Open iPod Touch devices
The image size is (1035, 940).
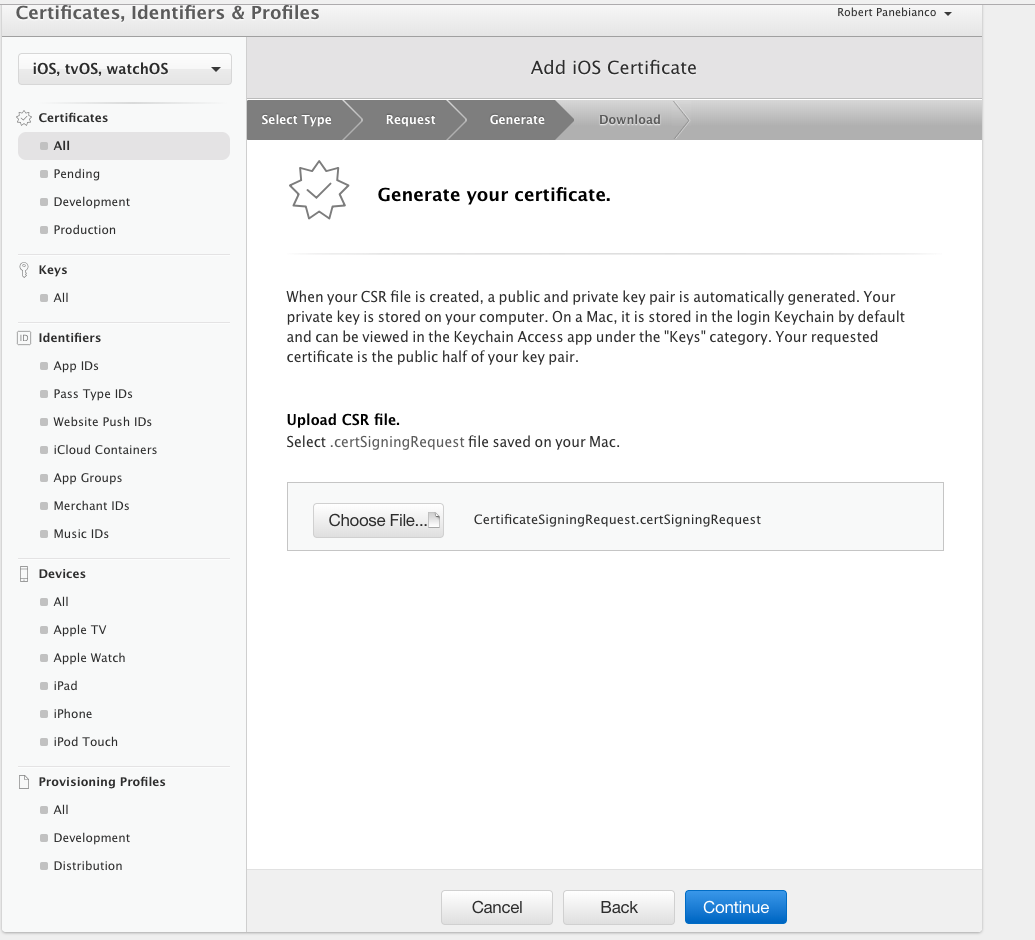[x=86, y=742]
